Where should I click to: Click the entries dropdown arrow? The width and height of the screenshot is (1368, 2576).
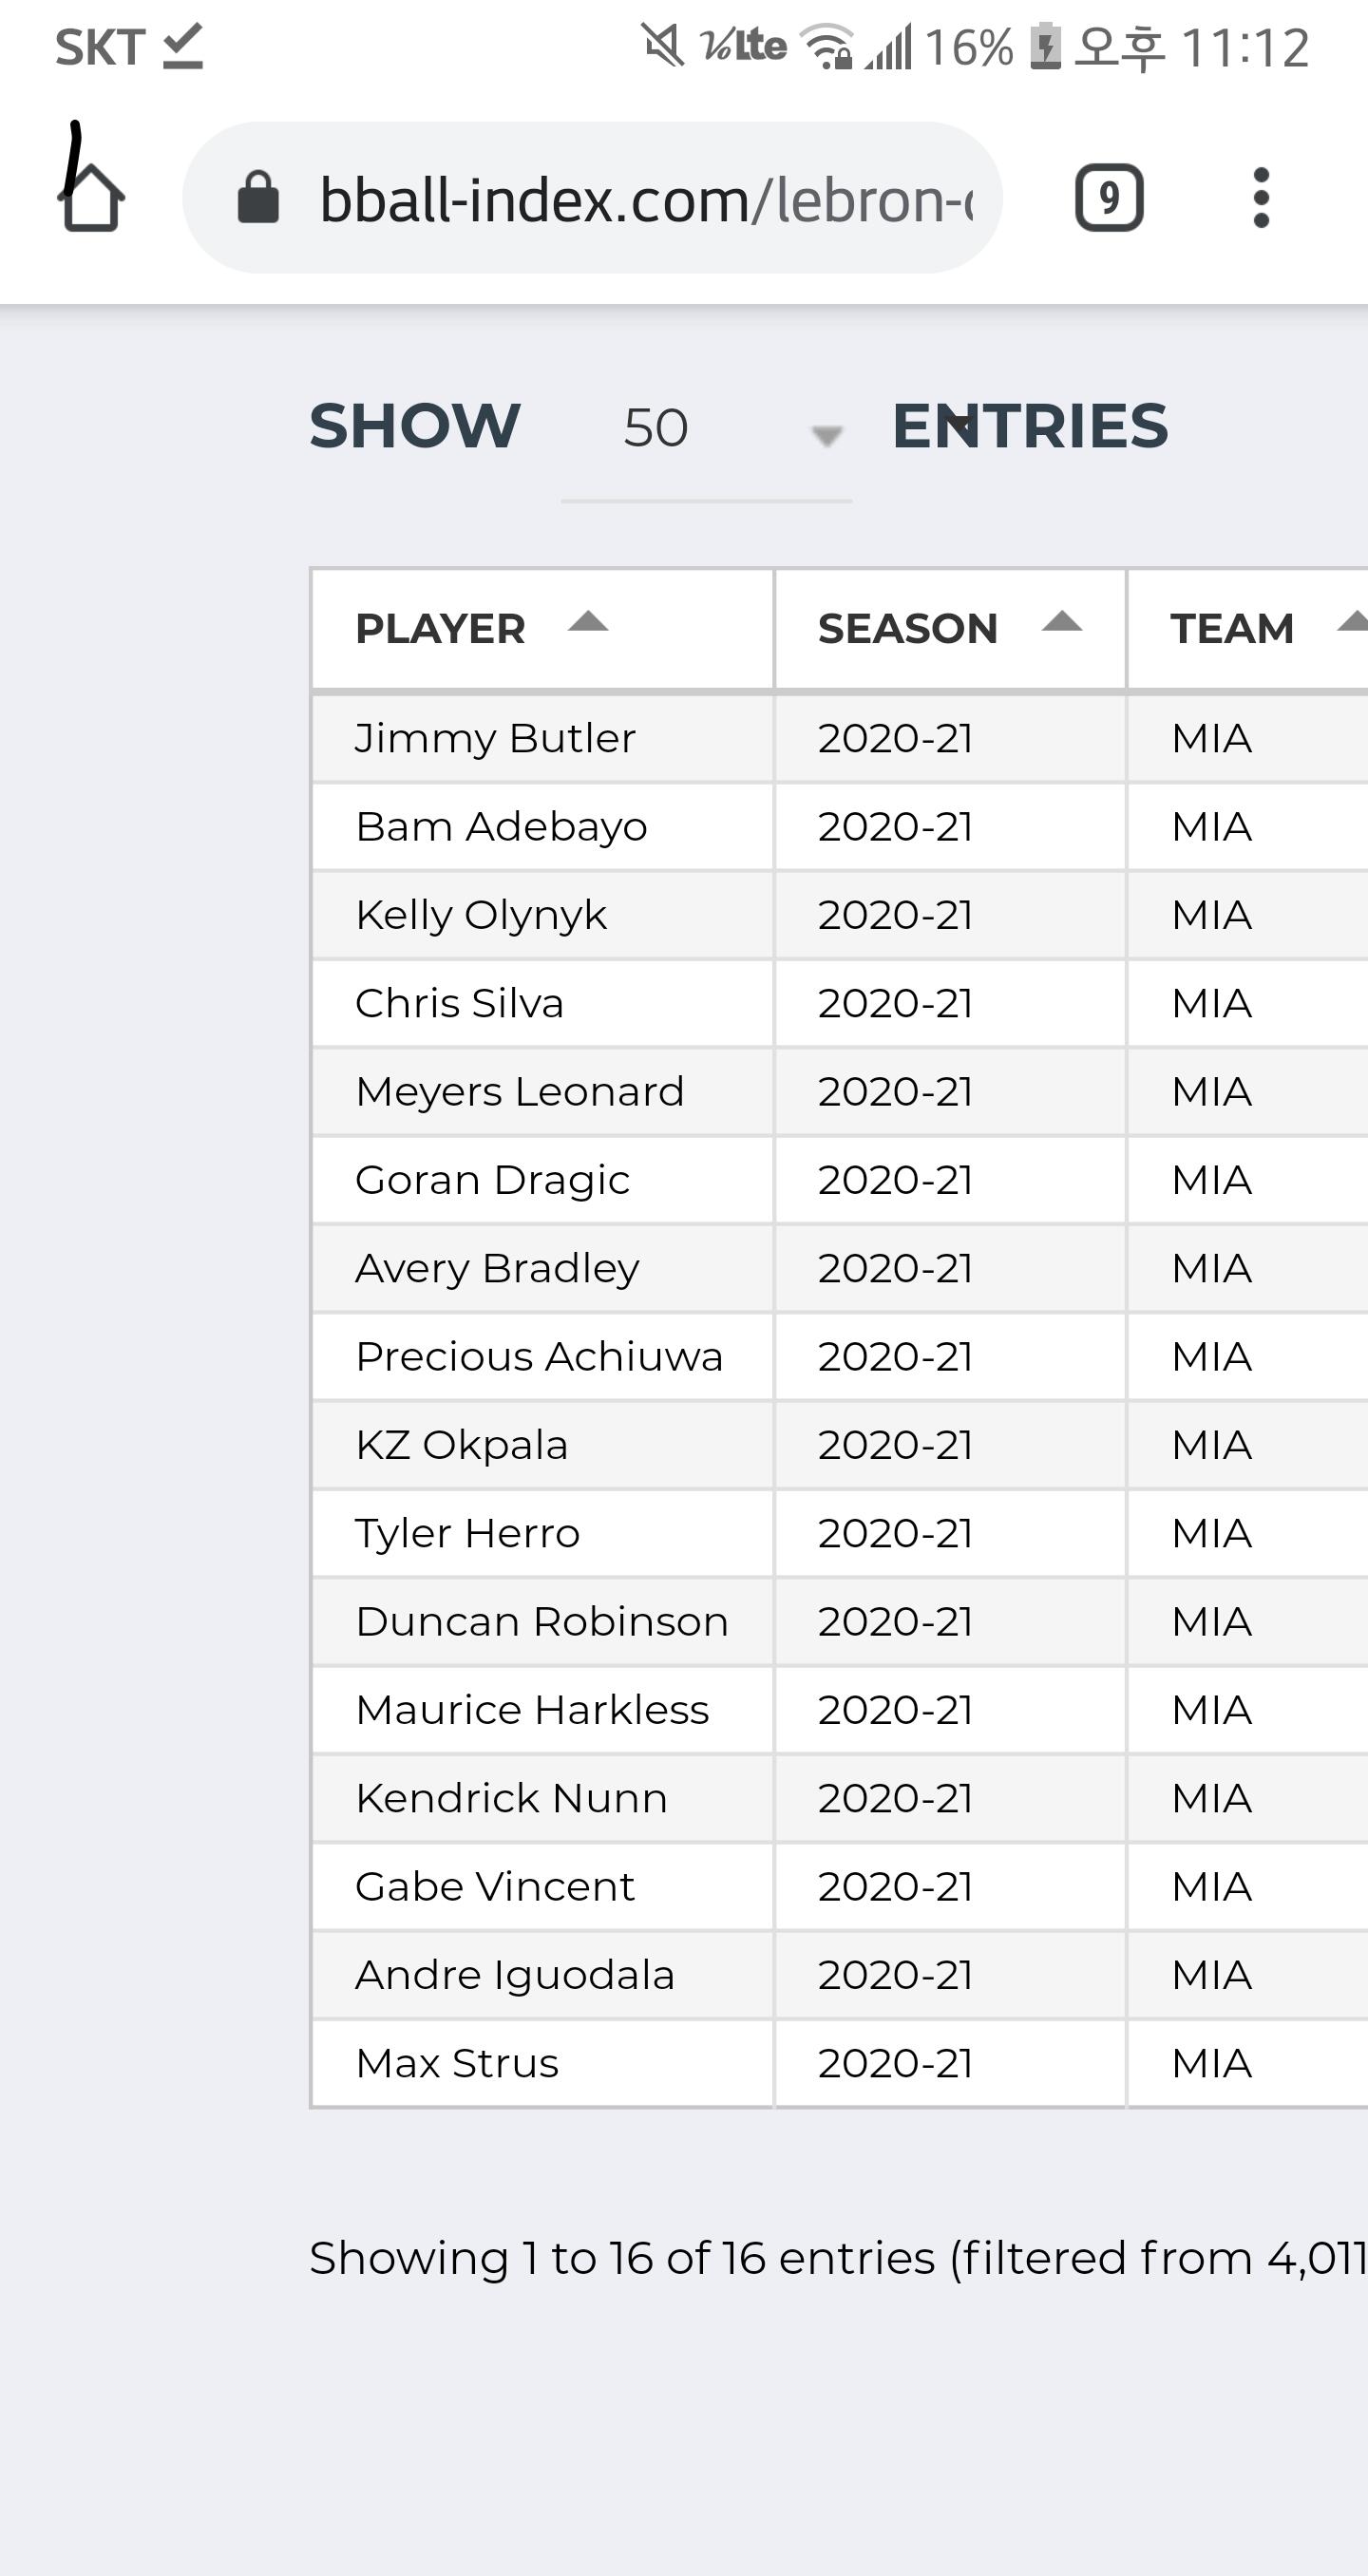tap(826, 435)
